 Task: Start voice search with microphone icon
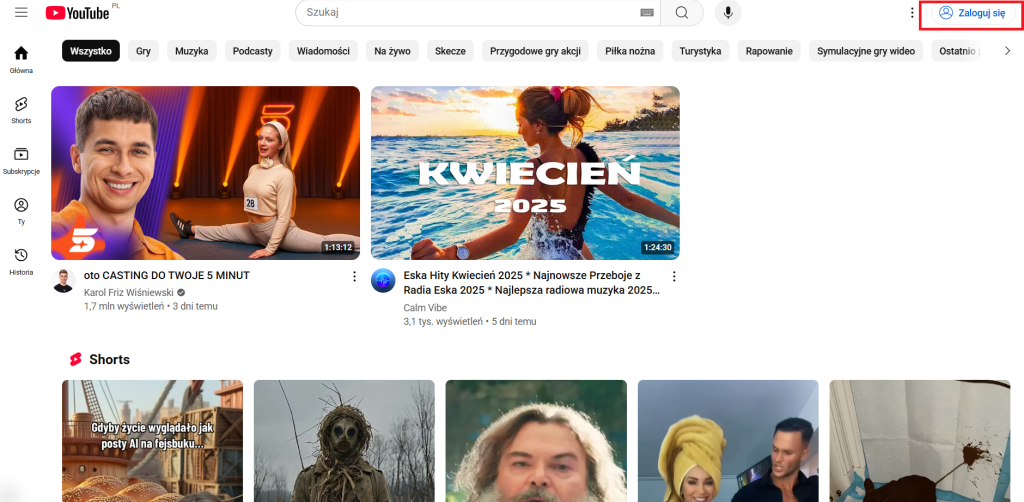tap(728, 12)
